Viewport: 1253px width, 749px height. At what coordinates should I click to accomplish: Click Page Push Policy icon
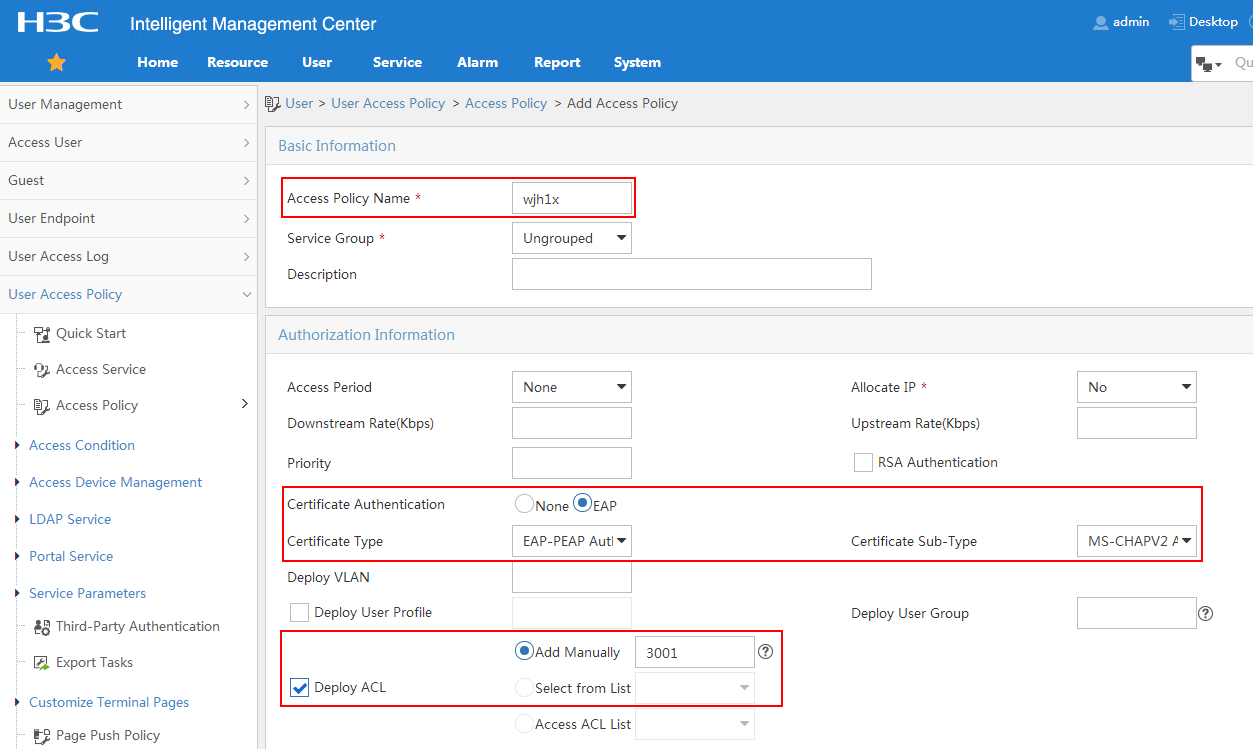coord(42,736)
